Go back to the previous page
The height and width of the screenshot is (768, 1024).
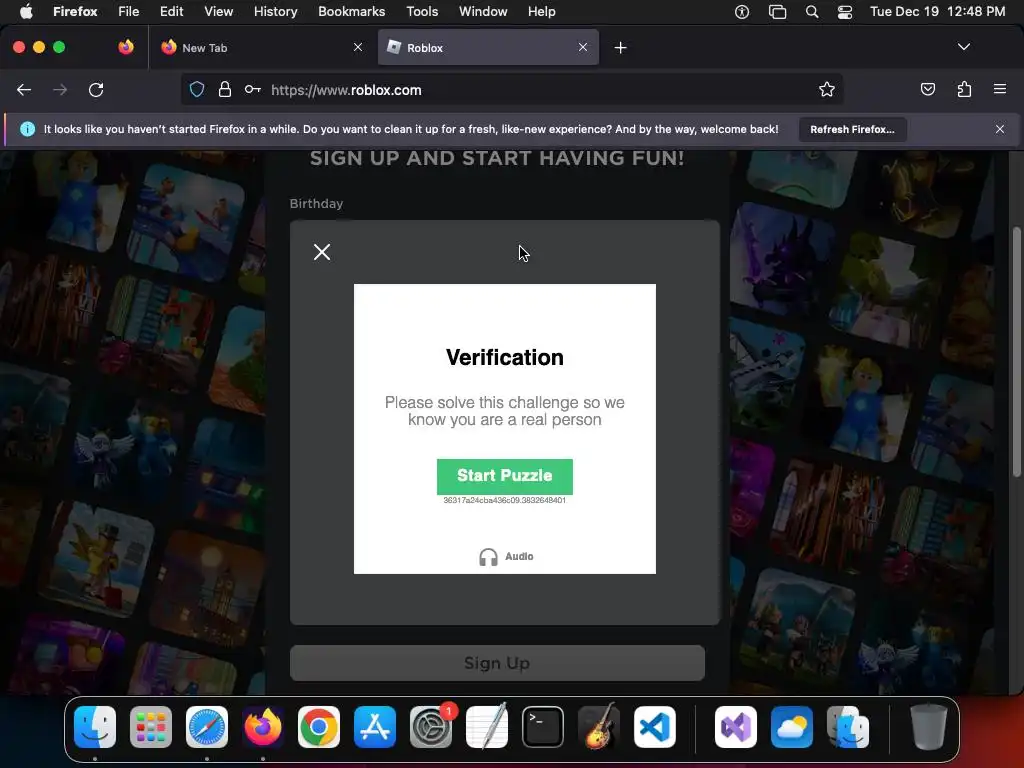pyautogui.click(x=24, y=90)
